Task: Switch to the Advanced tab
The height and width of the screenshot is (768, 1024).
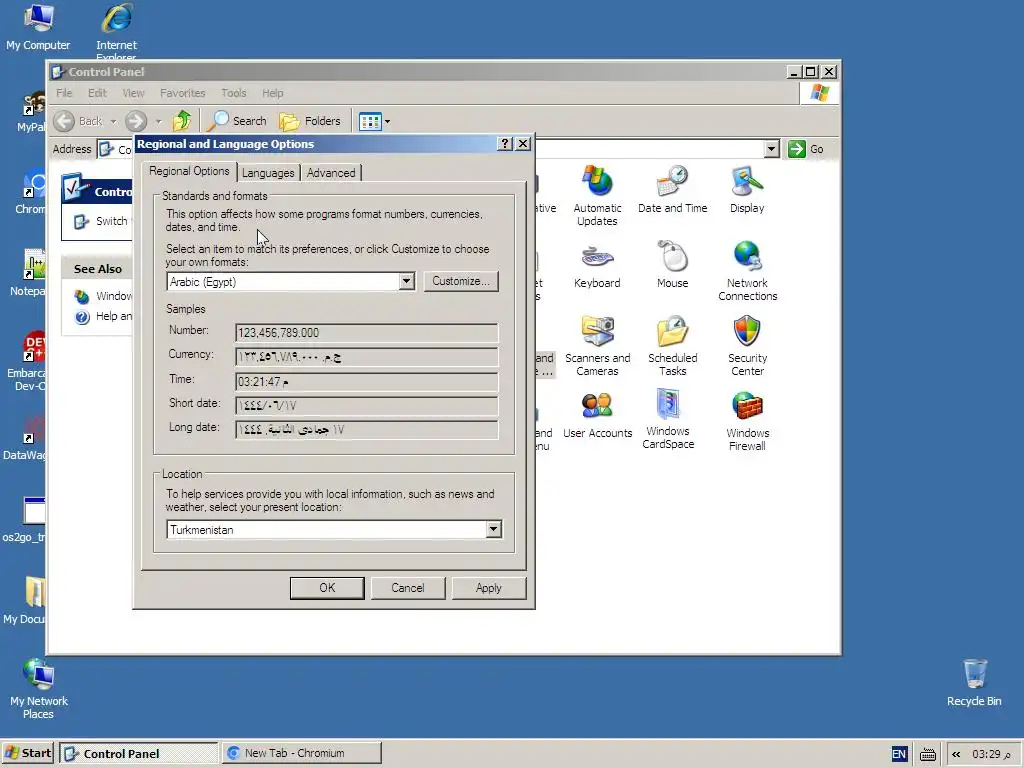Action: click(x=331, y=172)
